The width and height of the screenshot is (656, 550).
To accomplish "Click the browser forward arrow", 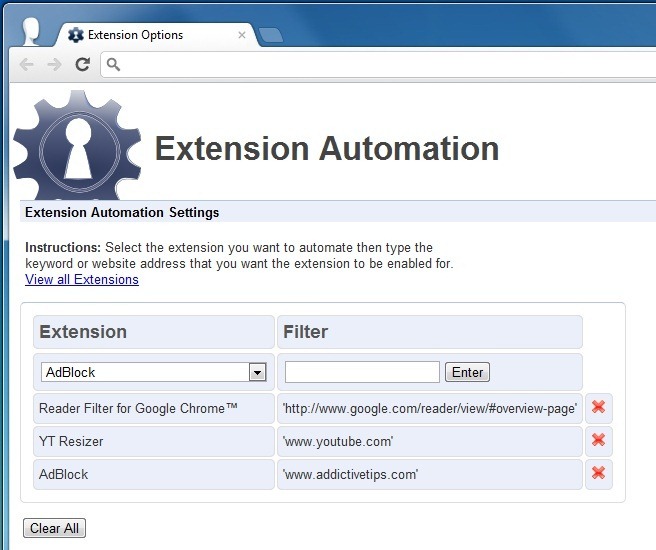I will pyautogui.click(x=54, y=64).
